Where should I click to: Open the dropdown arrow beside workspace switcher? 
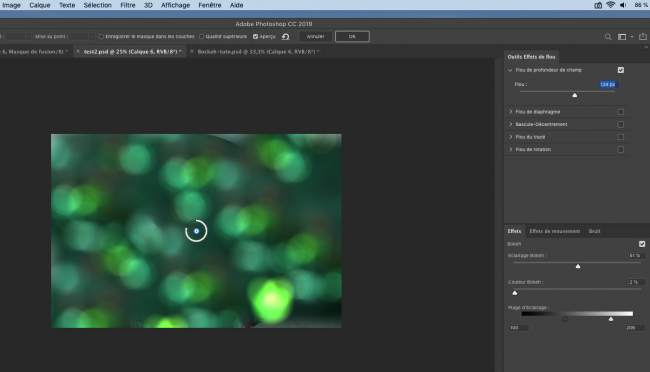tap(632, 37)
